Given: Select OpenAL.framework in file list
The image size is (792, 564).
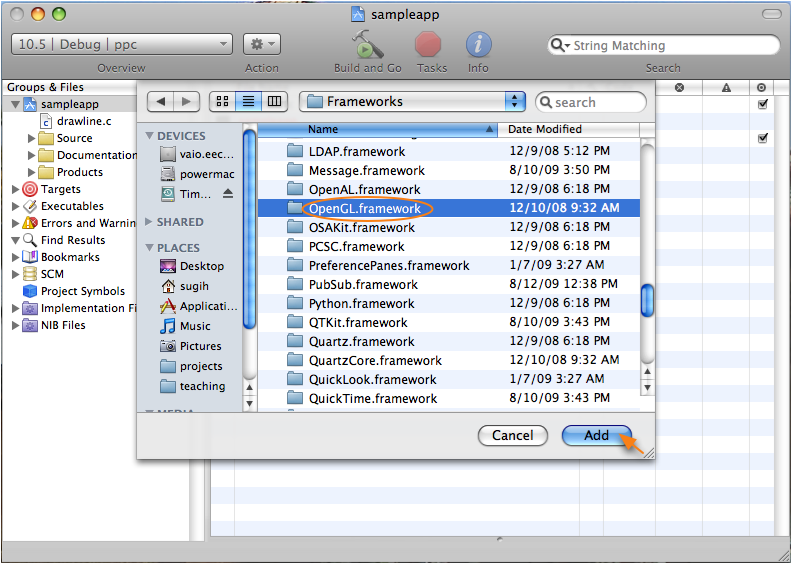Looking at the screenshot, I should point(449,189).
